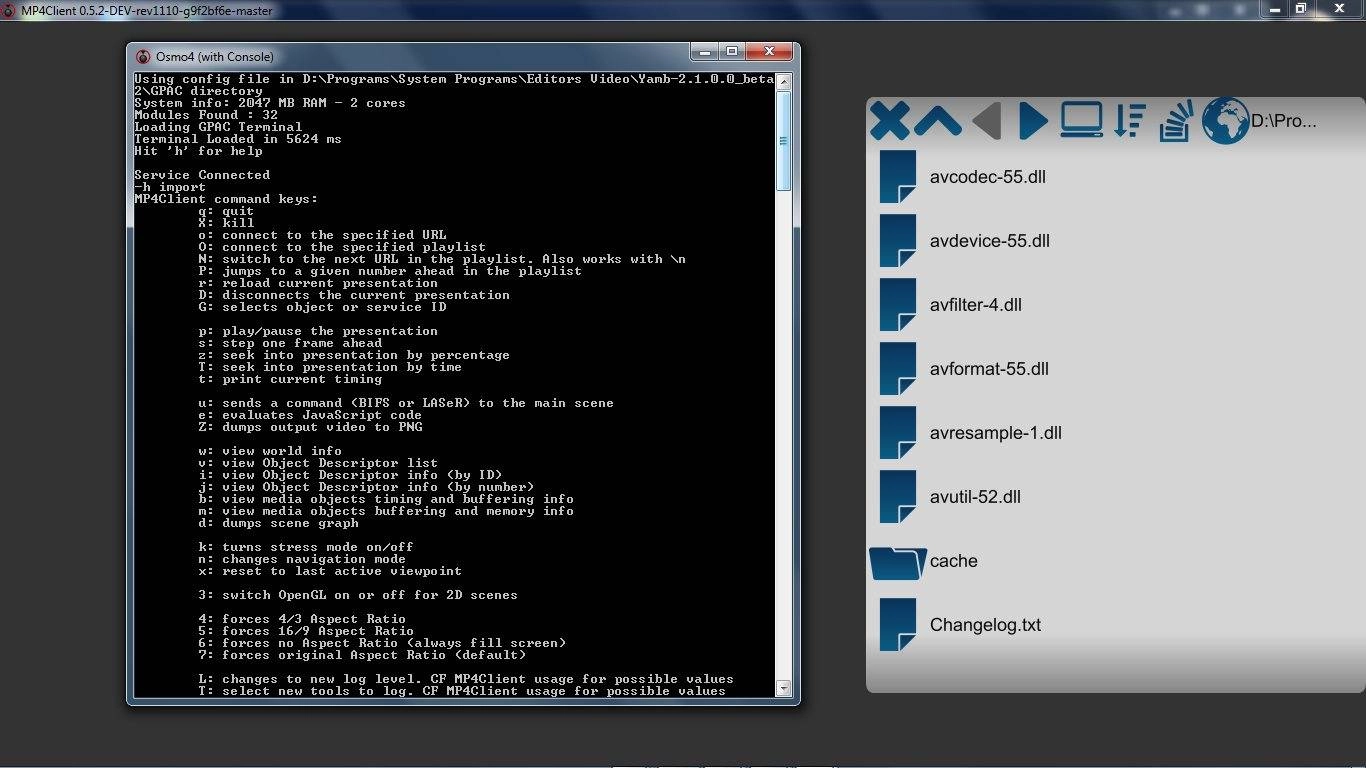The width and height of the screenshot is (1366, 768).
Task: Open the stacked-files history icon
Action: [x=1177, y=121]
